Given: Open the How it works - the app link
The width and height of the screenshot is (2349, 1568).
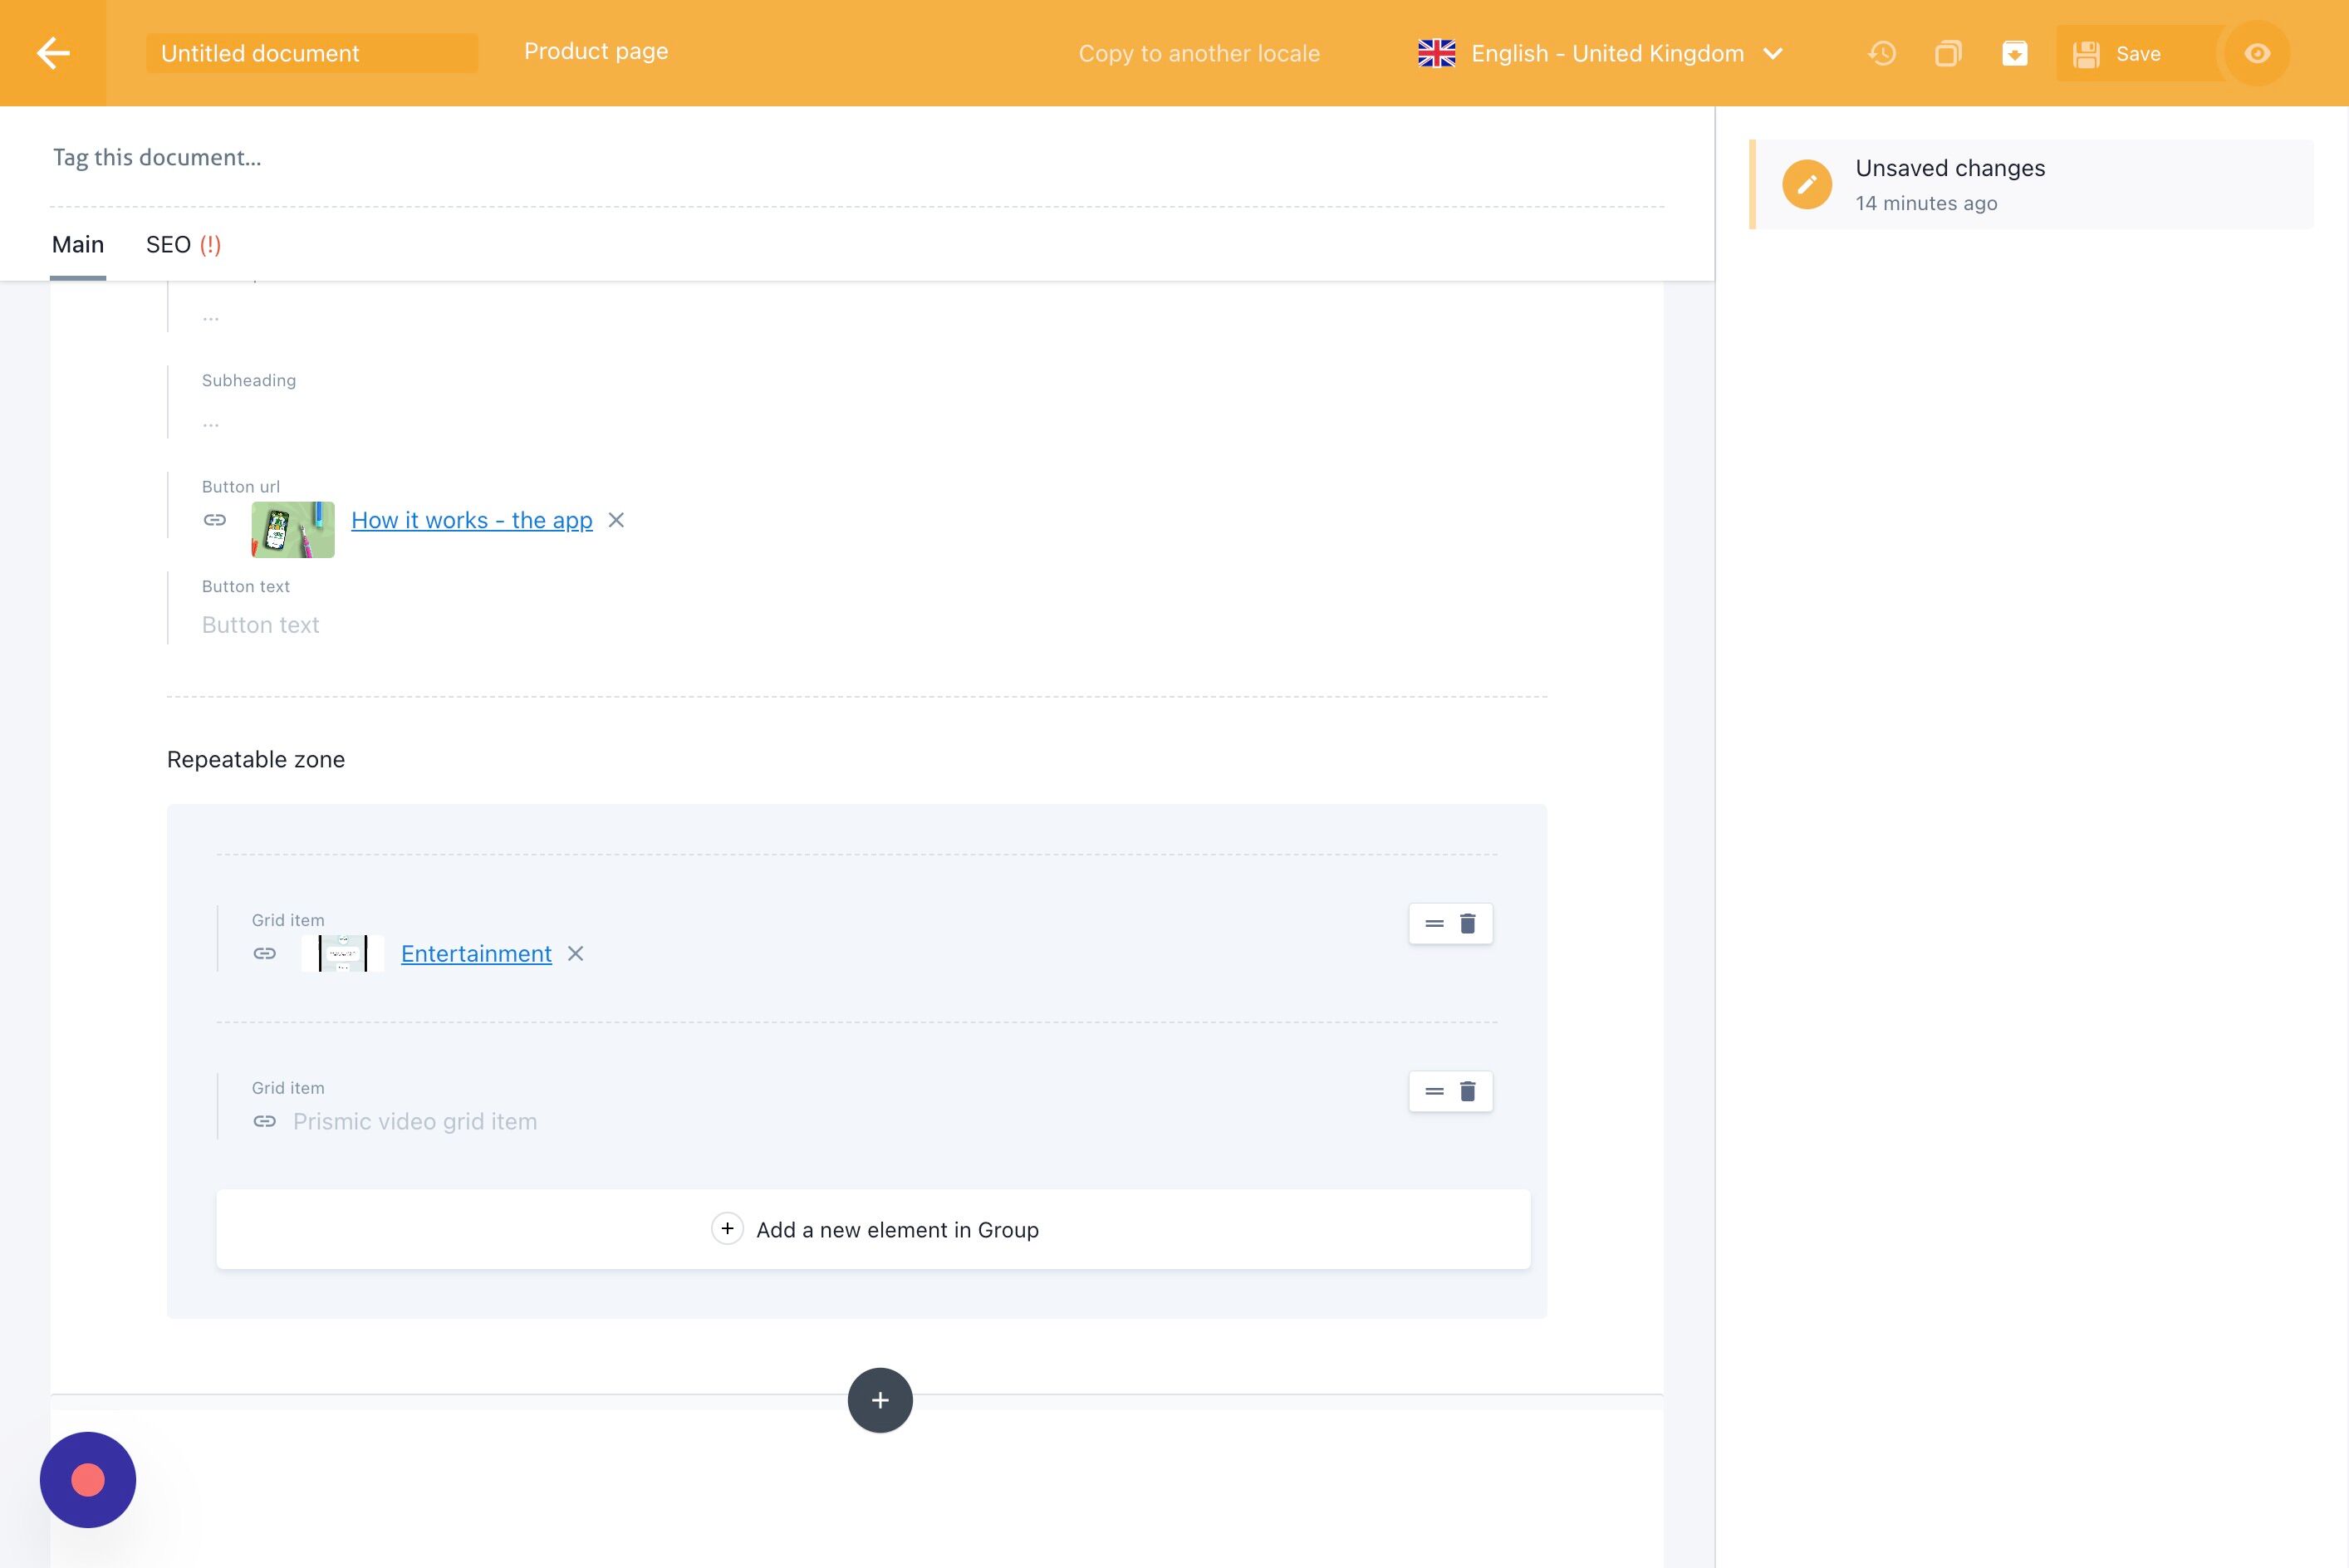Looking at the screenshot, I should click(472, 520).
